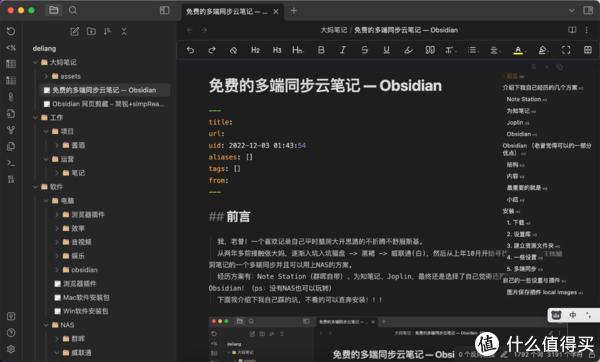Insert a quote block from toolbar
600x362 pixels.
430,50
